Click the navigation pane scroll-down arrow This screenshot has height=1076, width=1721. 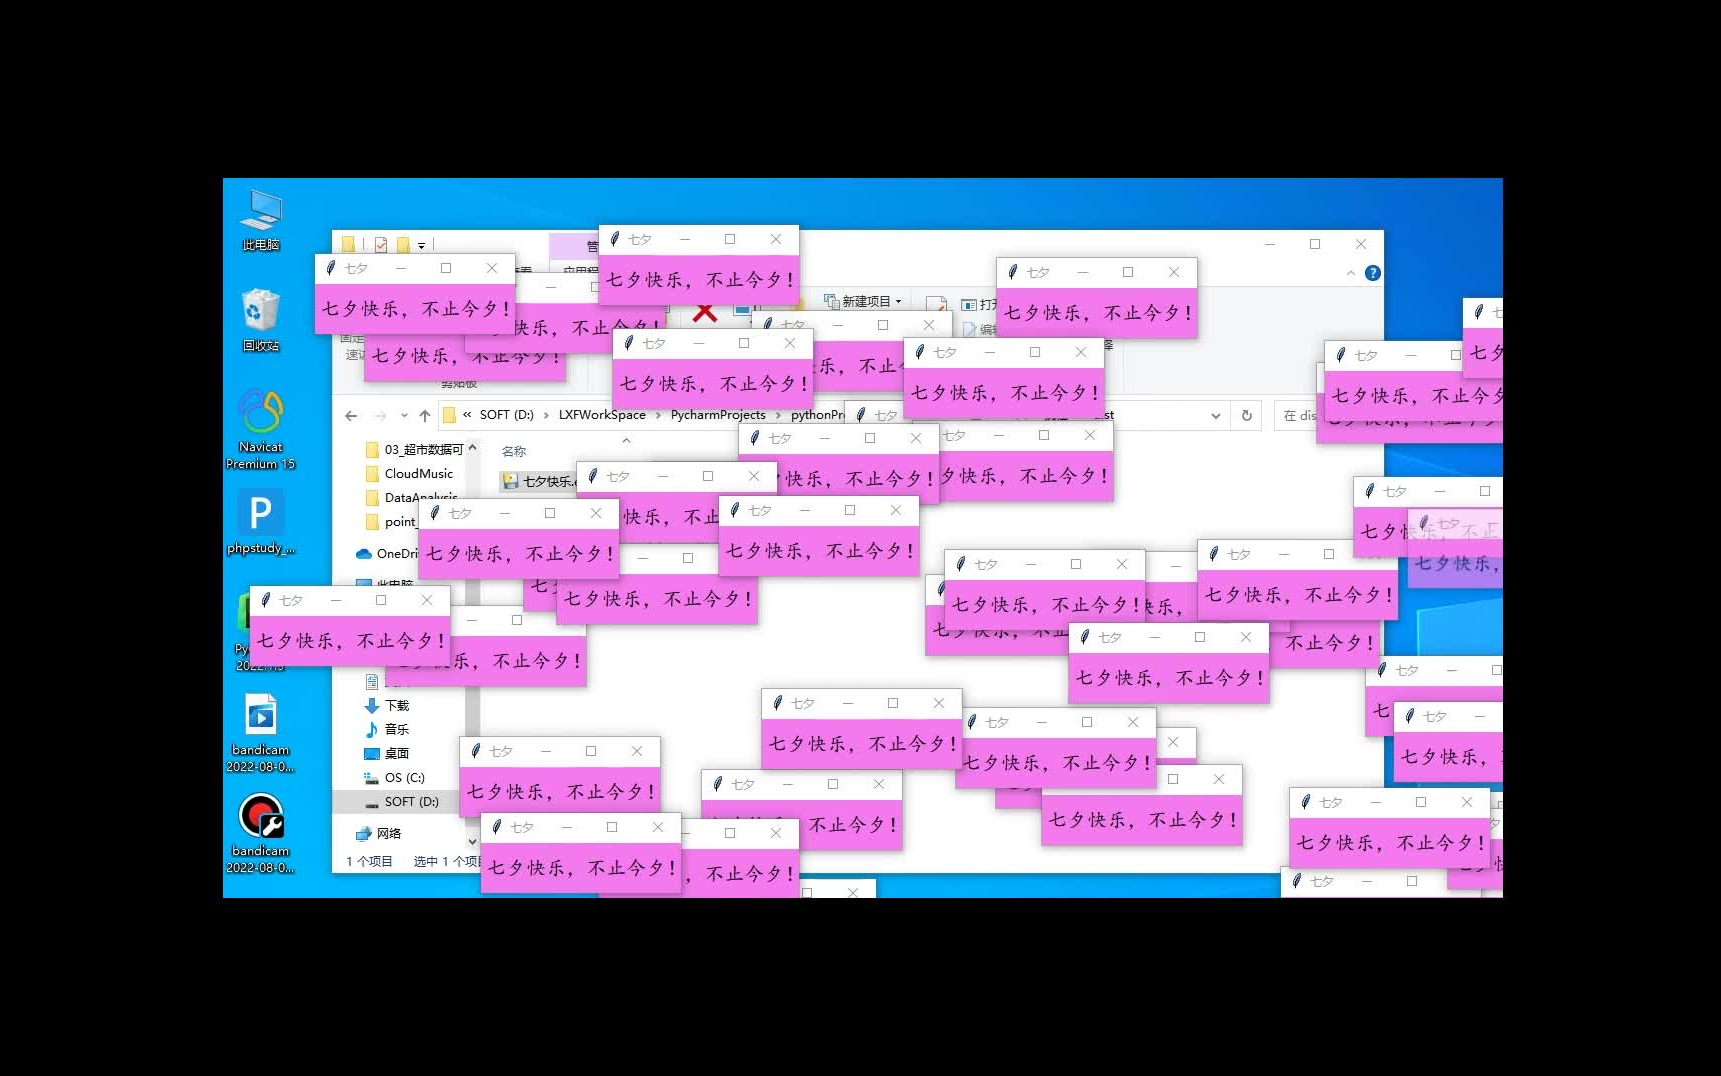pyautogui.click(x=472, y=842)
